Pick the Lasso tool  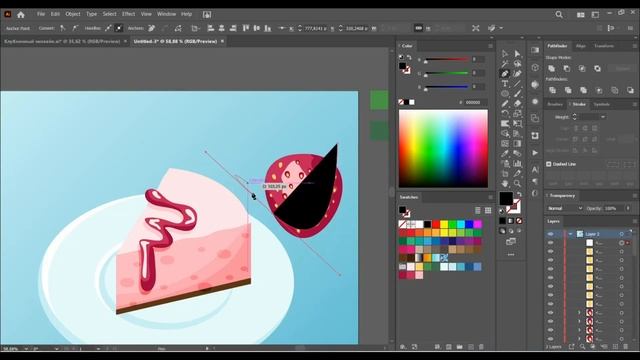coord(517,64)
